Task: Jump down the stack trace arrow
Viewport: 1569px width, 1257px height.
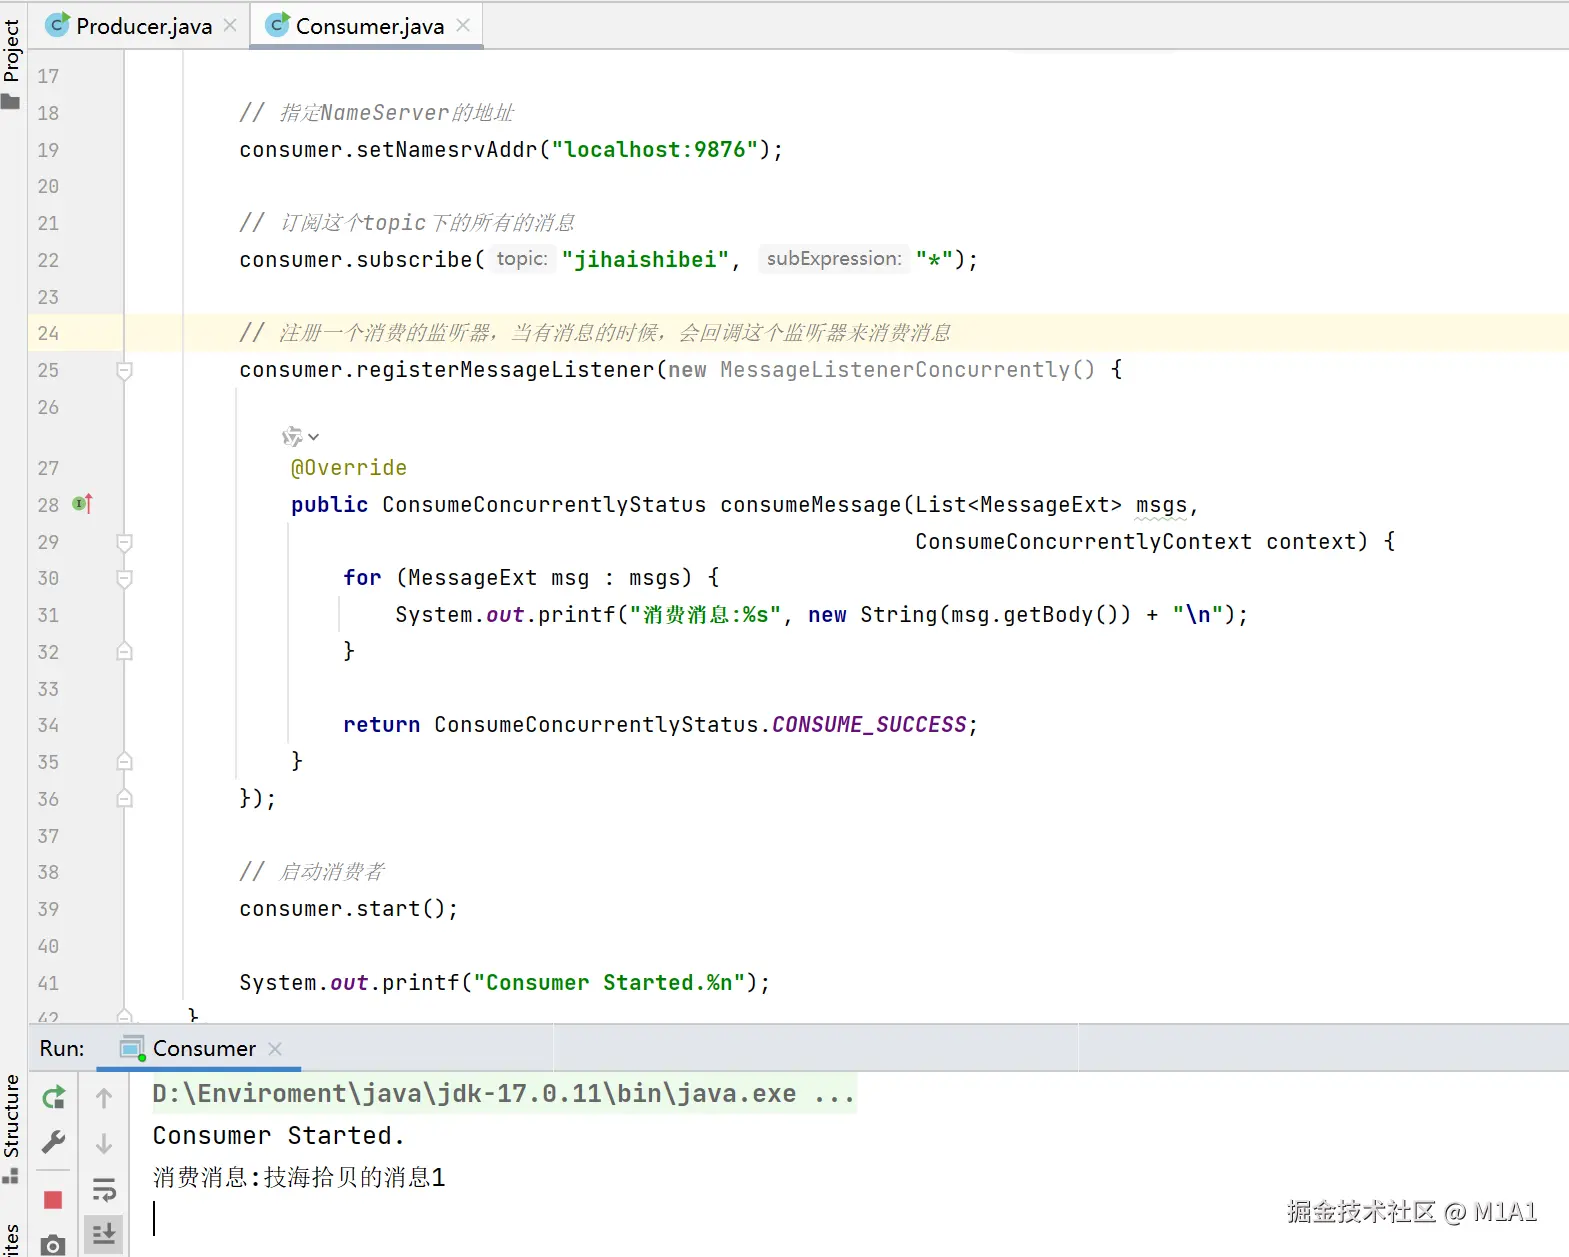Action: click(104, 1143)
